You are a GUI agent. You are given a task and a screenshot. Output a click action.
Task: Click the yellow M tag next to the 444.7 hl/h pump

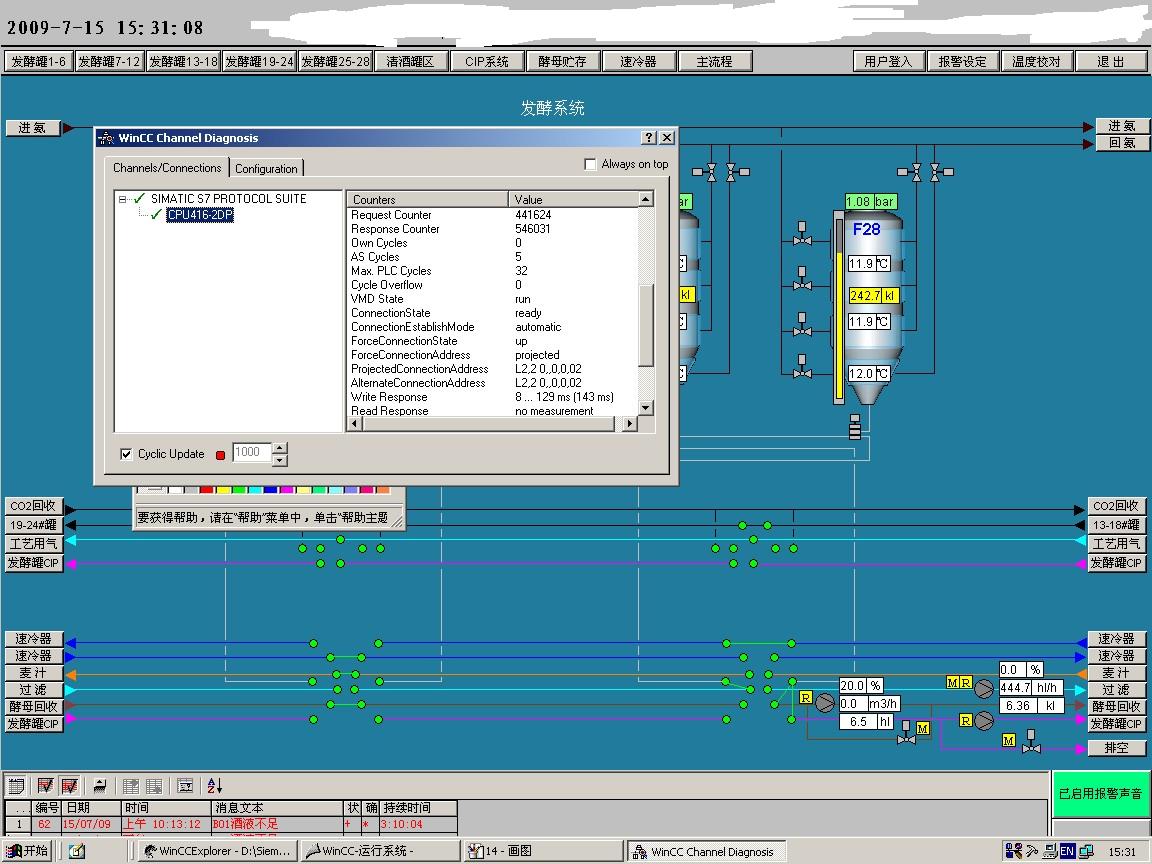point(952,683)
